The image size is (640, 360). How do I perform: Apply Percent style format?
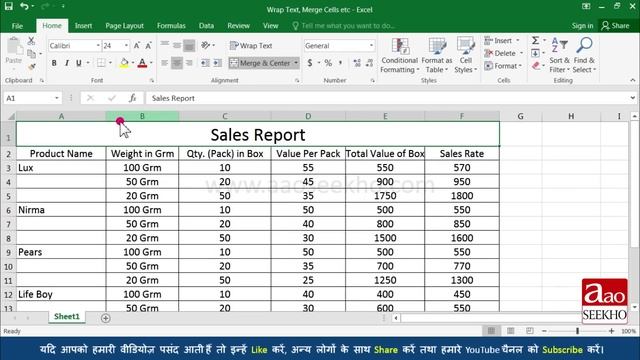[x=328, y=63]
